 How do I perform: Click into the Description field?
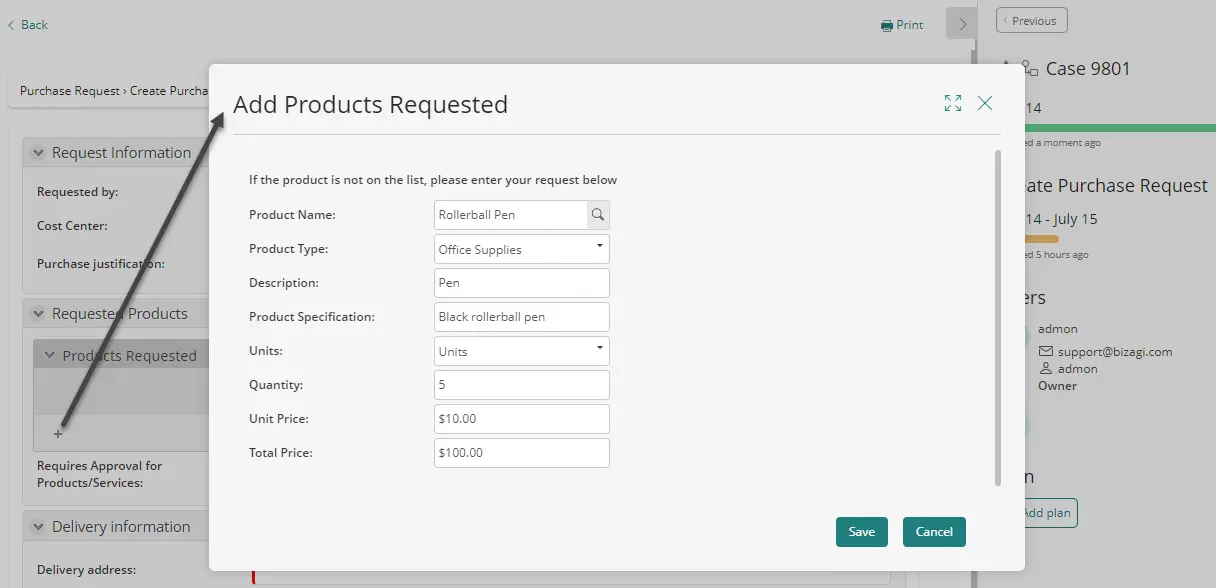tap(522, 283)
